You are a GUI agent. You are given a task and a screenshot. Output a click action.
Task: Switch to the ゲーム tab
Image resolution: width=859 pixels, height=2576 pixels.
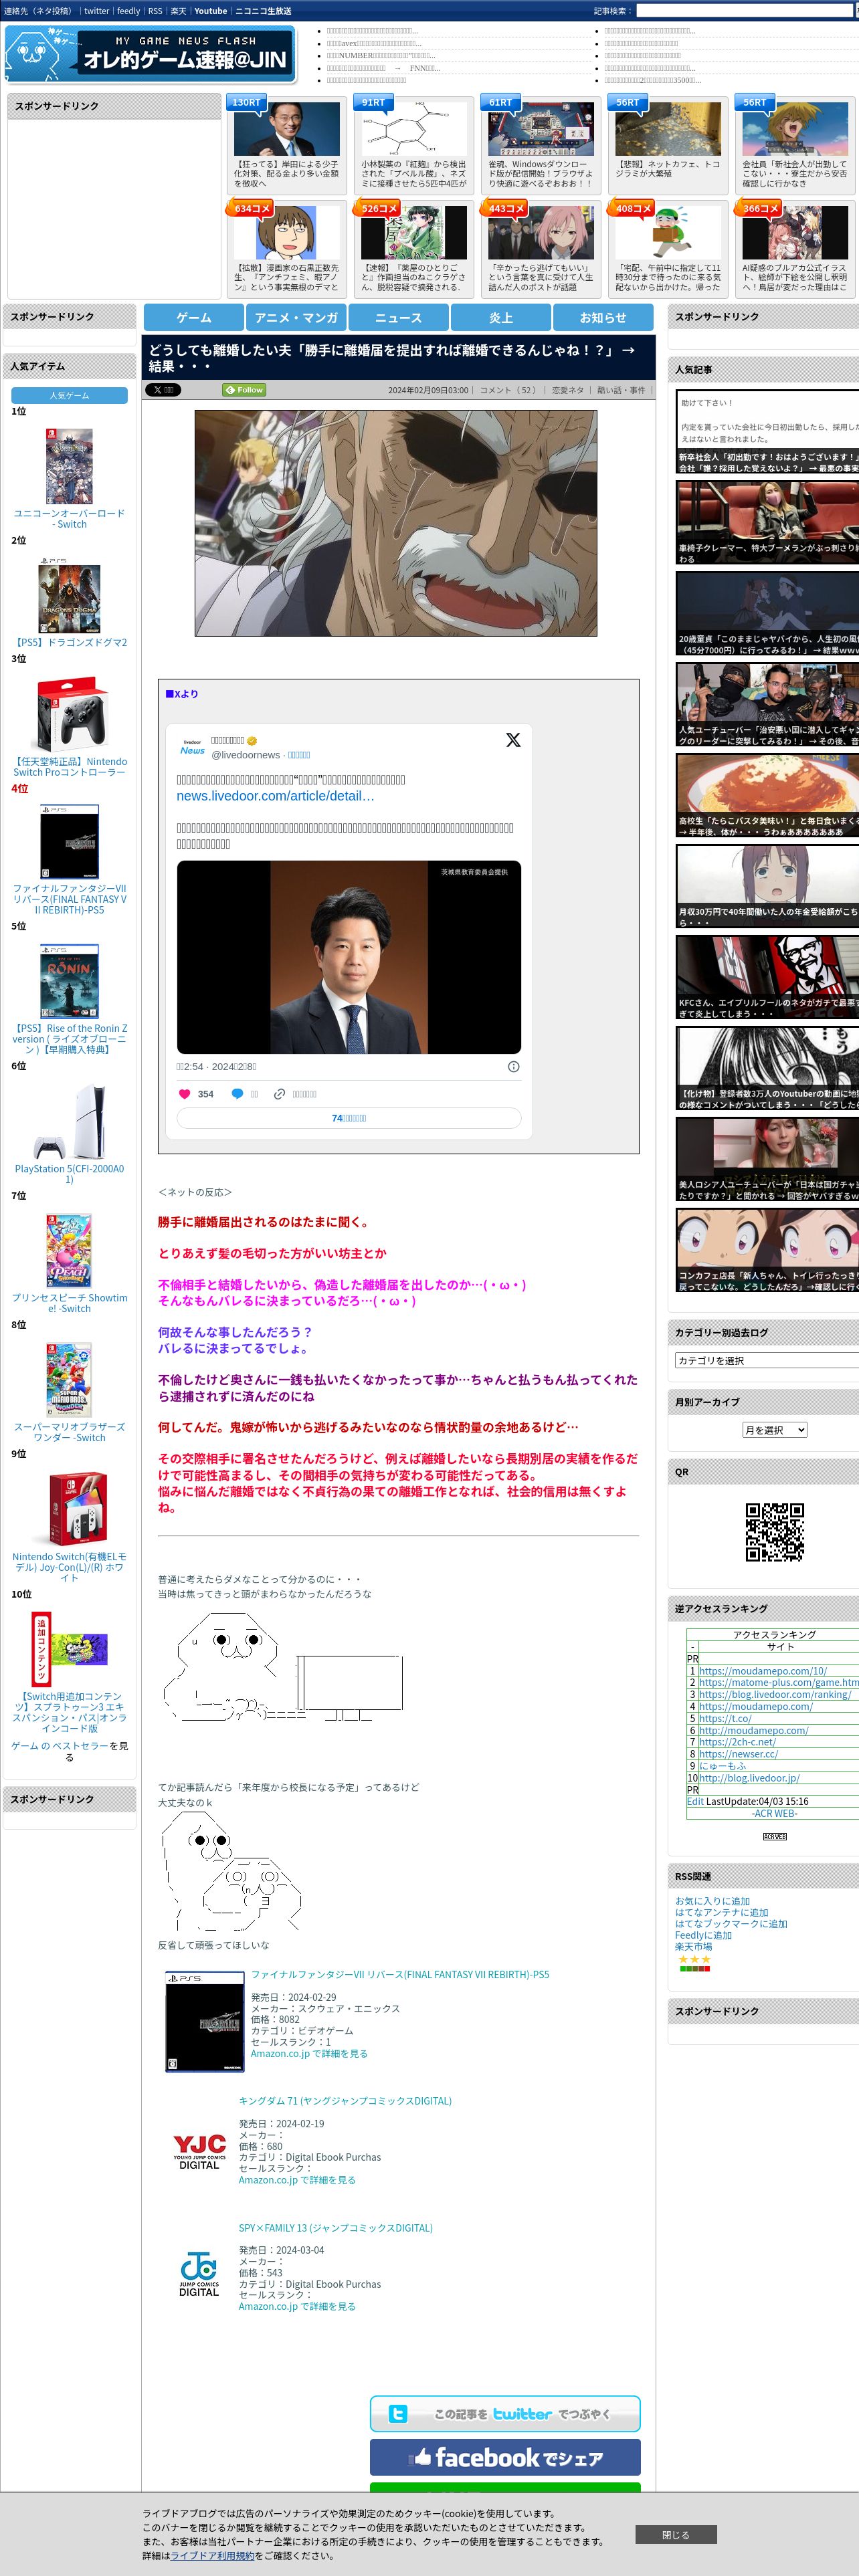coord(194,317)
